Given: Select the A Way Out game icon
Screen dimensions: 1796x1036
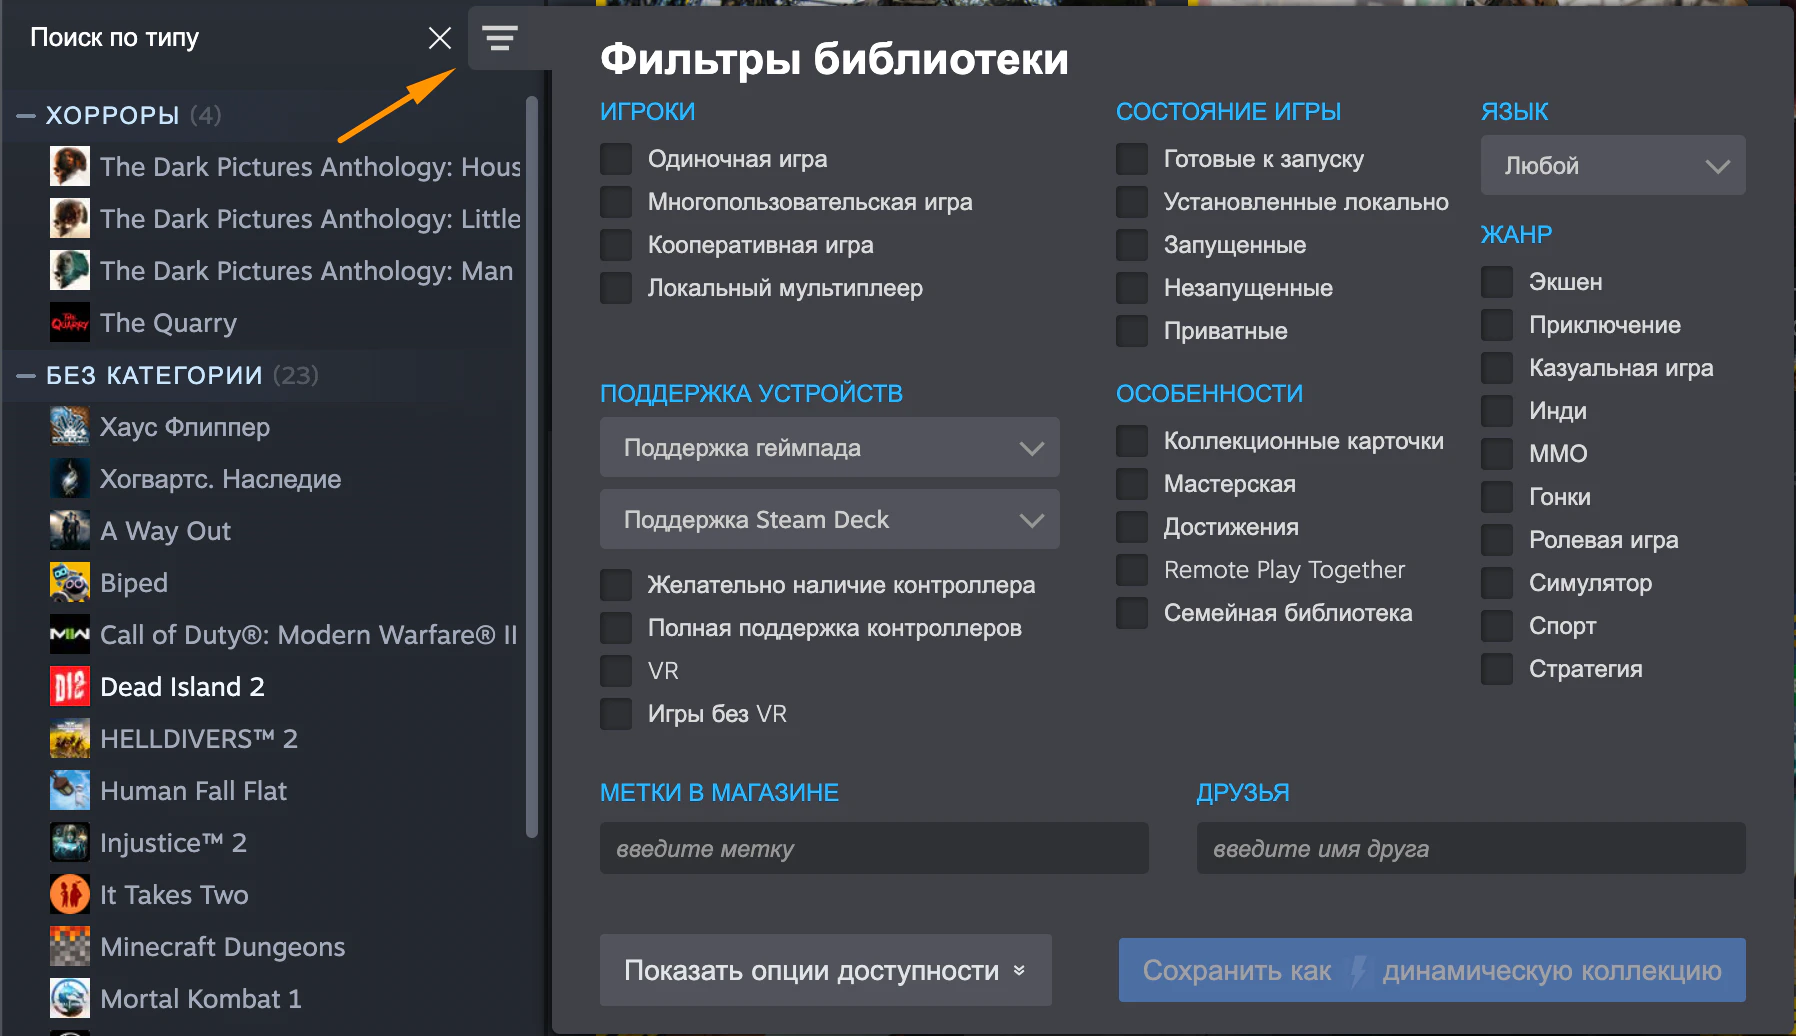Looking at the screenshot, I should (70, 530).
